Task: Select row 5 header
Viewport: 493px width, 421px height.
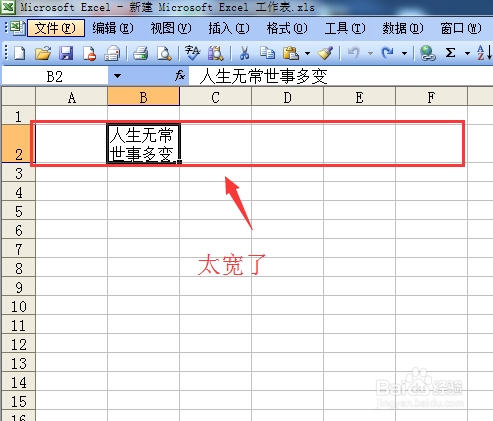Action: click(x=18, y=211)
